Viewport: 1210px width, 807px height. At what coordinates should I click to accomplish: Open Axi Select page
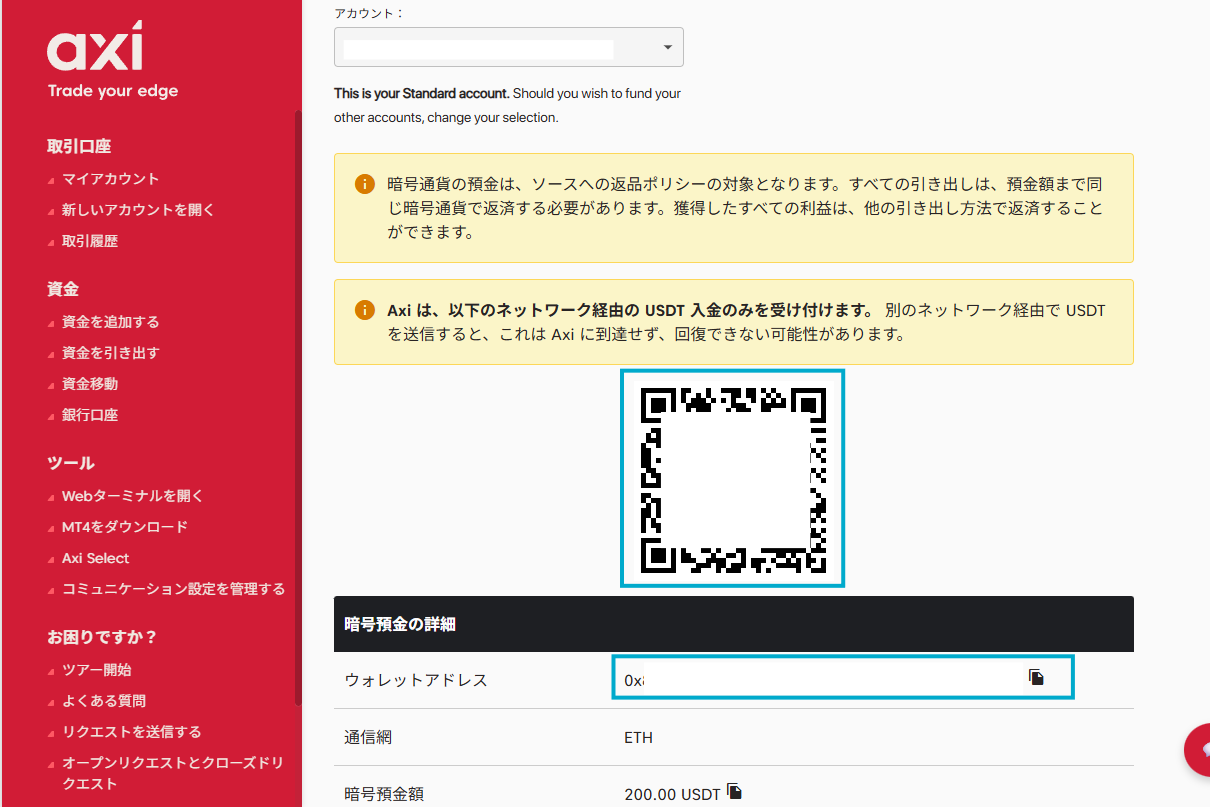tap(96, 558)
